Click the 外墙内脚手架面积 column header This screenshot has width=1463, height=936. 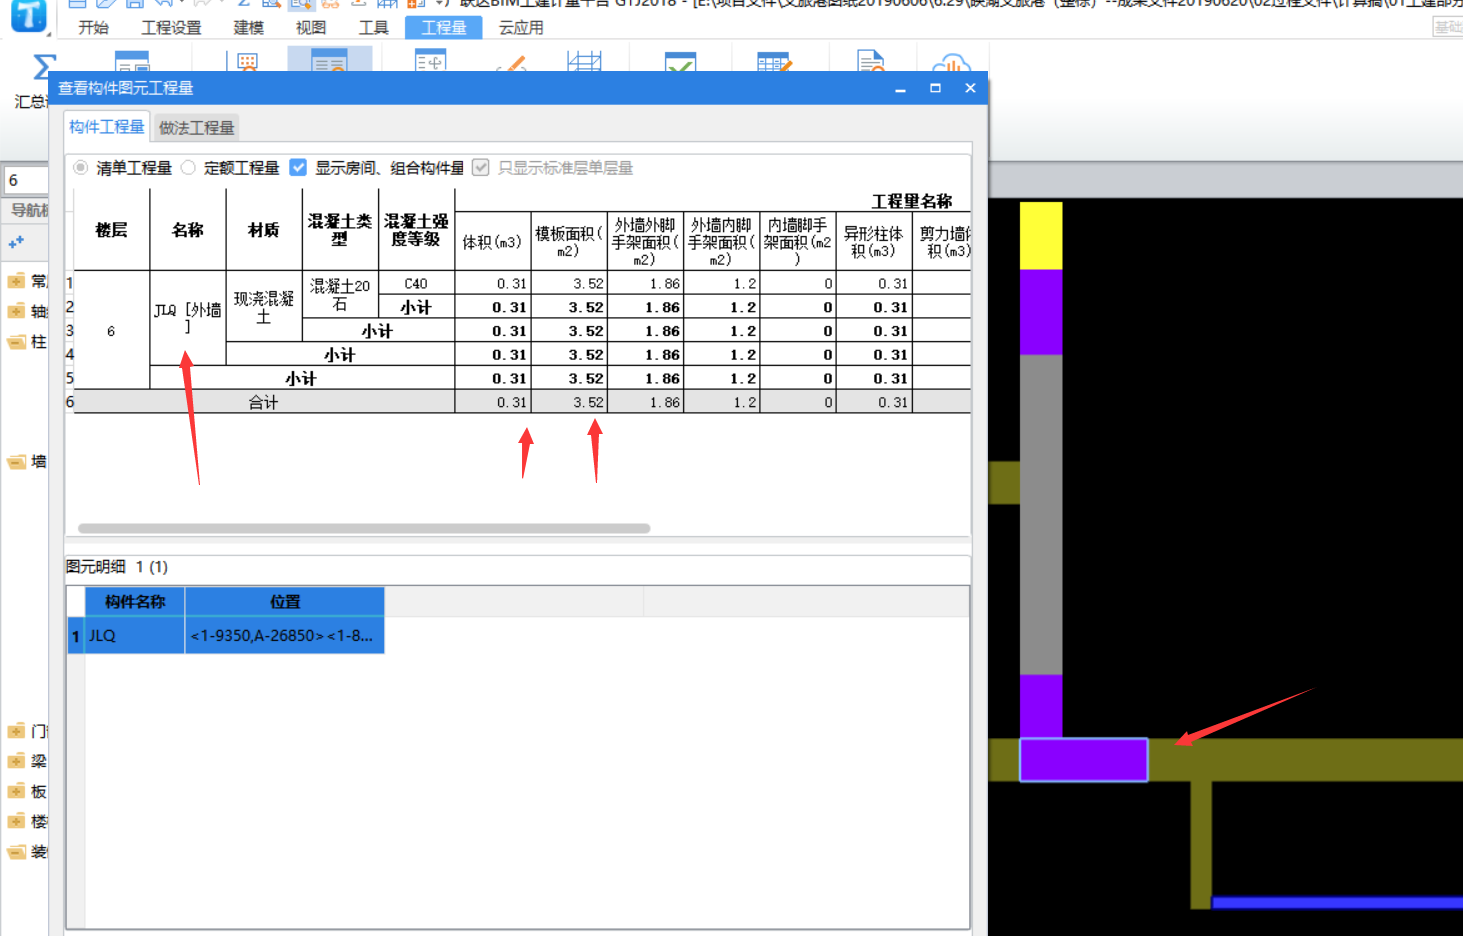coord(721,242)
